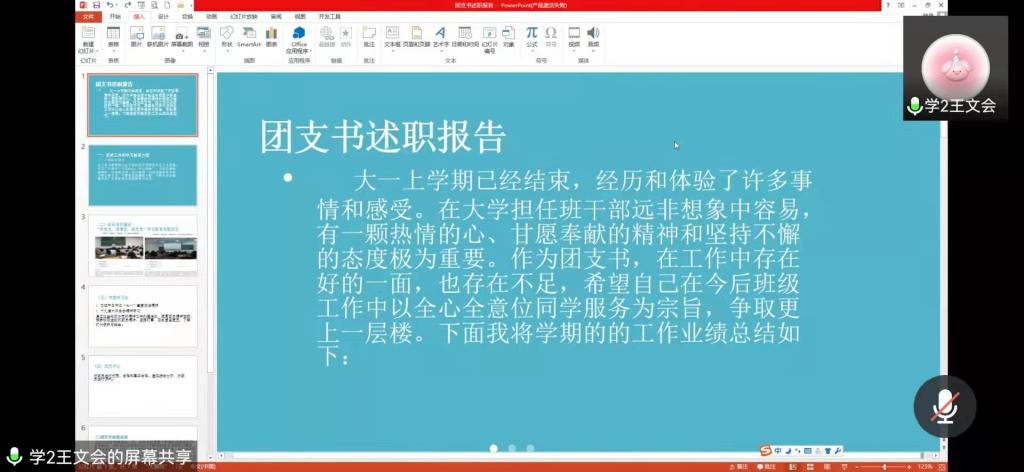Select slide 3 thumbnail with photos
The height and width of the screenshot is (472, 1024).
[143, 245]
